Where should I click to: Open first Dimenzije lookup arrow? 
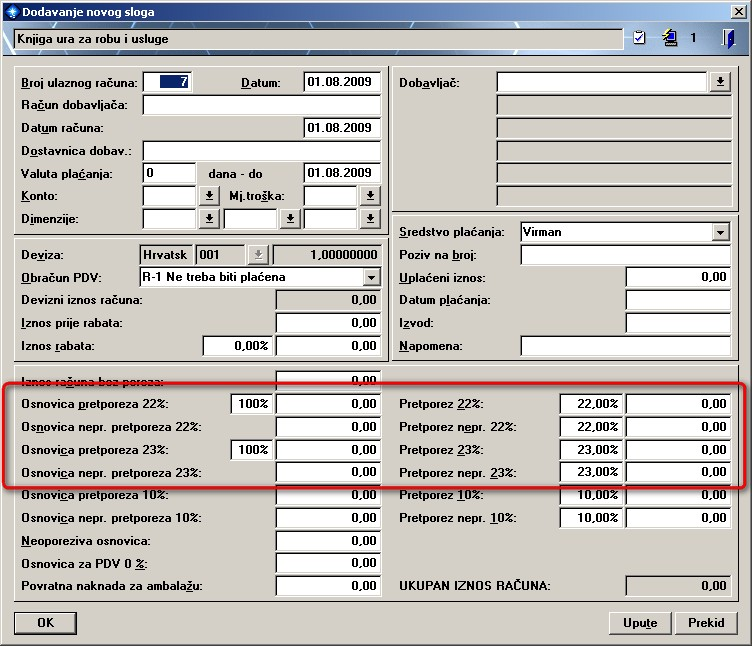209,219
